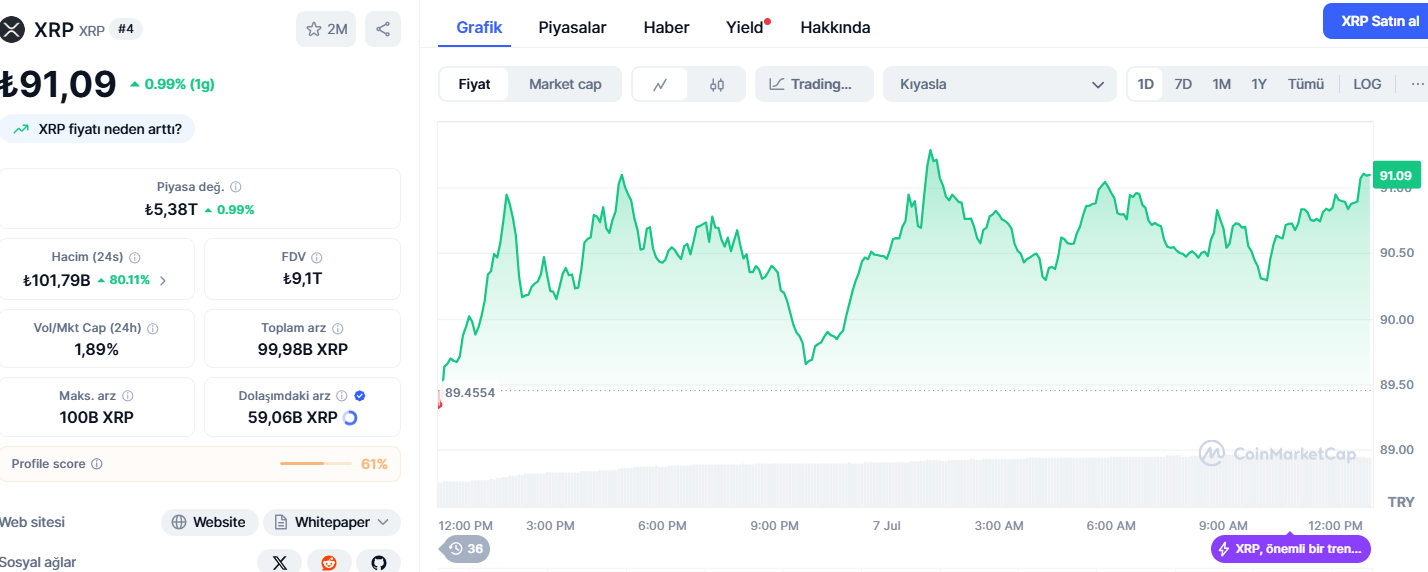Select the Tümü time range
The width and height of the screenshot is (1428, 572).
pos(1305,84)
